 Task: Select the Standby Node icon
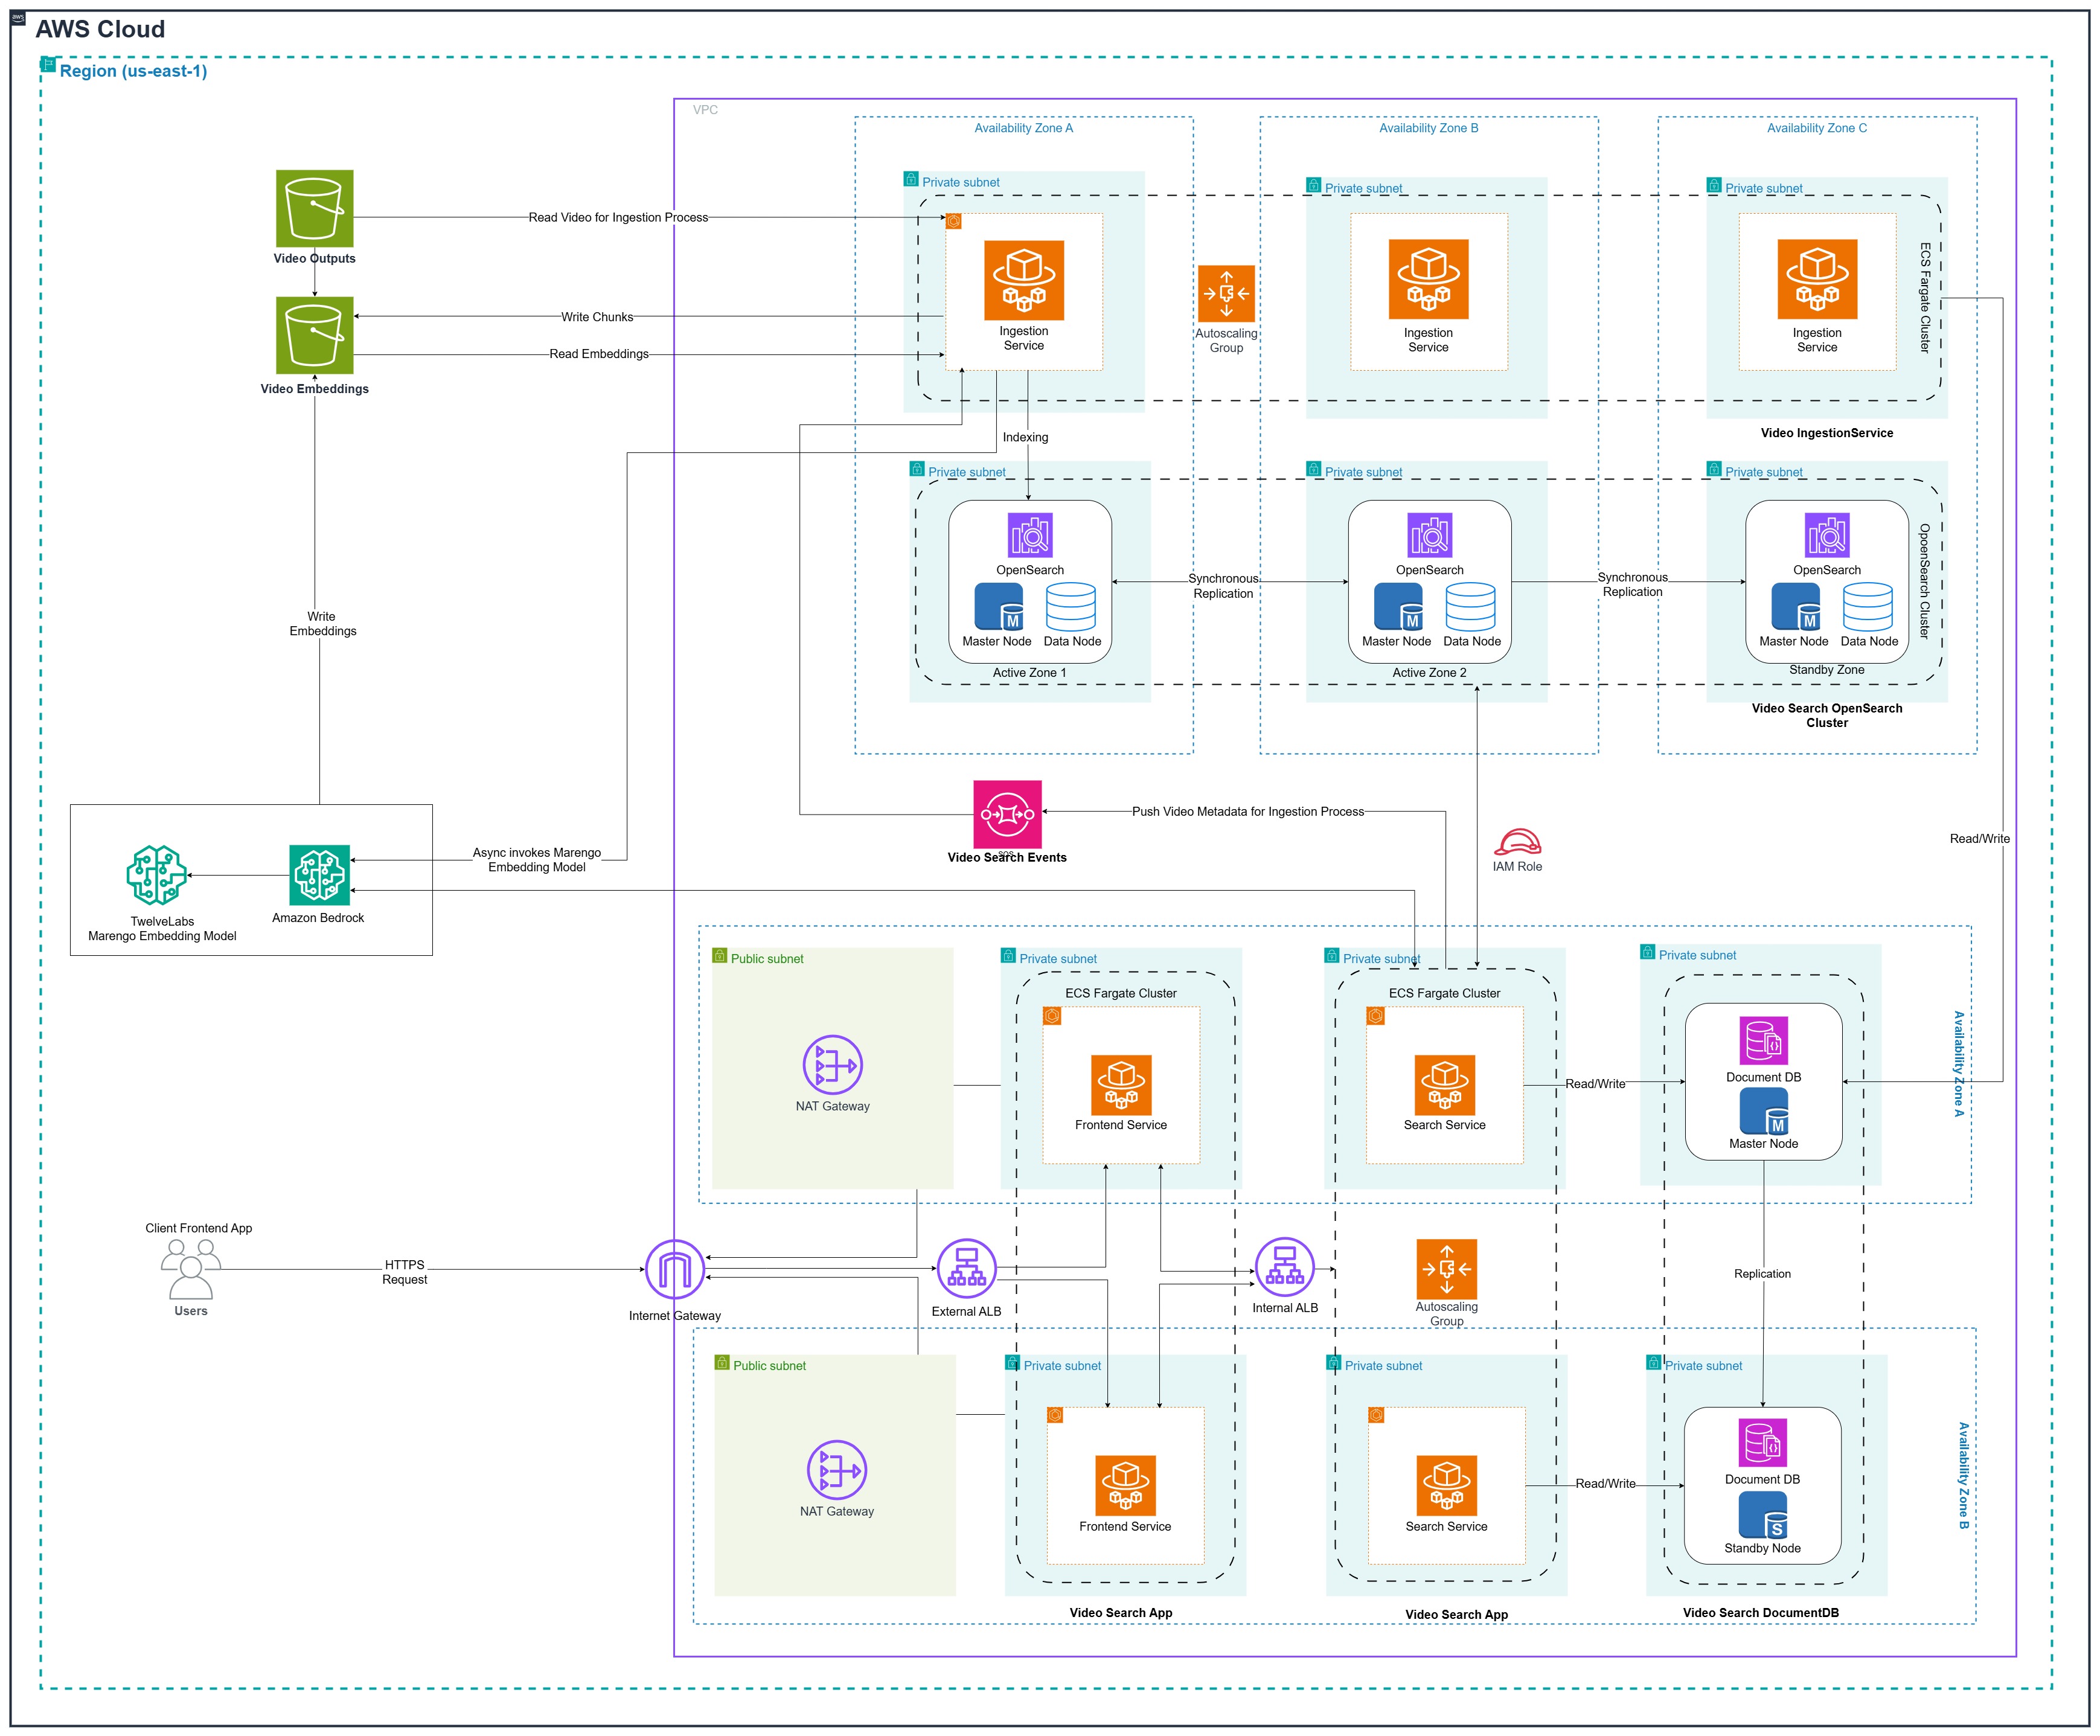coord(1763,1515)
